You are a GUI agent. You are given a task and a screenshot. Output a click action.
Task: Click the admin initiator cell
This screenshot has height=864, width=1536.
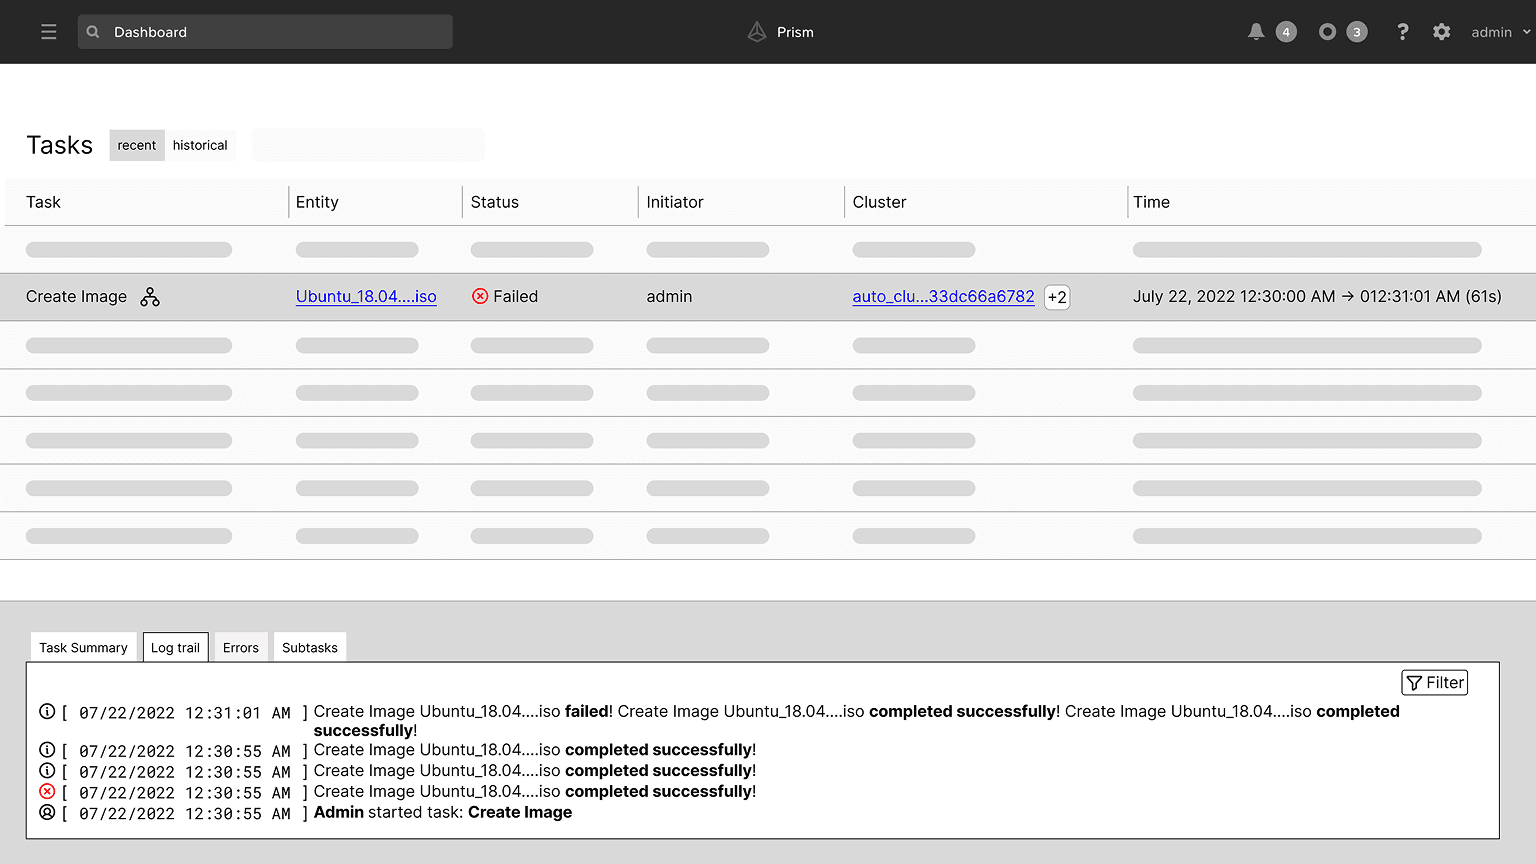669,297
